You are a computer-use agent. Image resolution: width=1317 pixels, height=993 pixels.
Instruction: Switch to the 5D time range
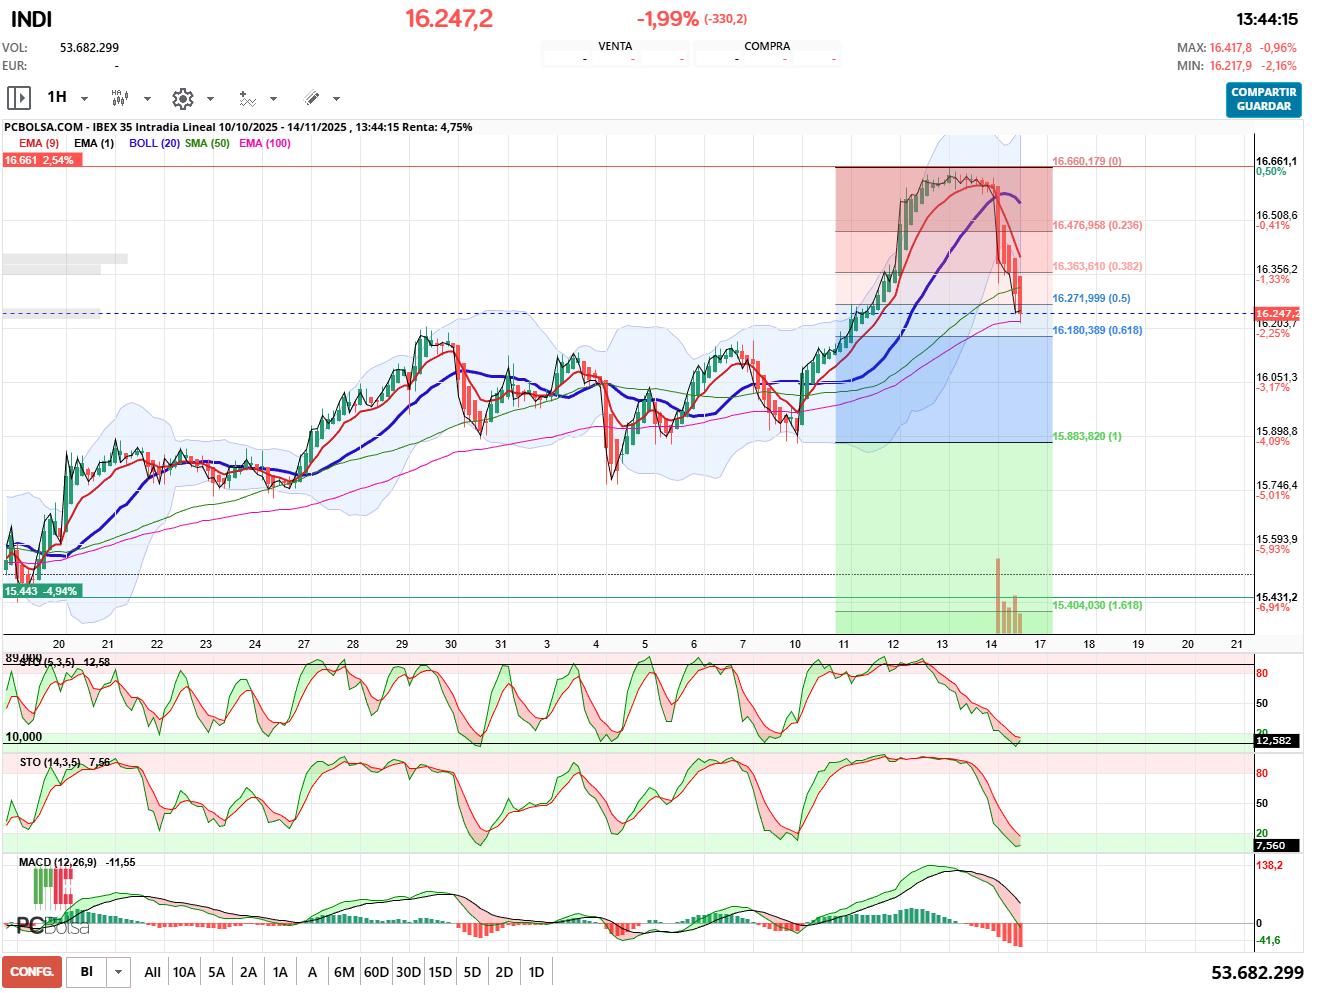click(472, 972)
